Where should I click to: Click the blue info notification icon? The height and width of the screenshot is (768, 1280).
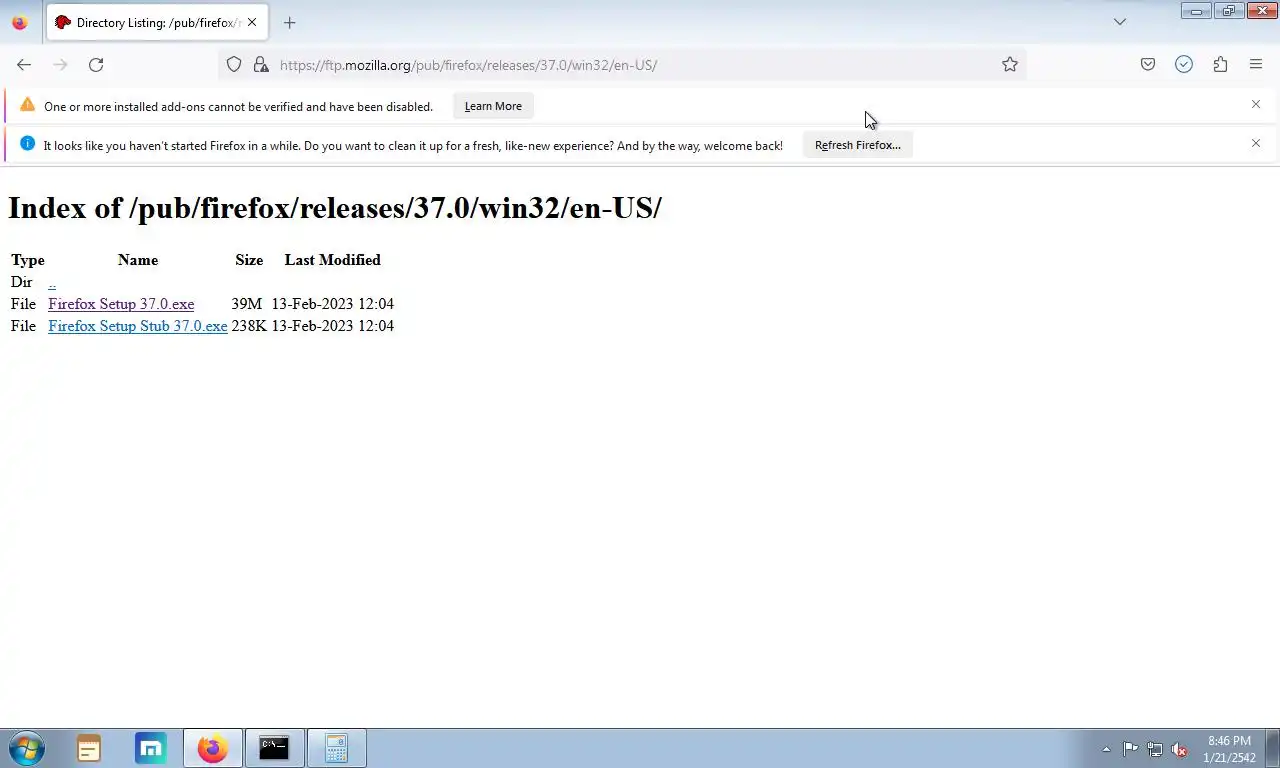pyautogui.click(x=27, y=144)
